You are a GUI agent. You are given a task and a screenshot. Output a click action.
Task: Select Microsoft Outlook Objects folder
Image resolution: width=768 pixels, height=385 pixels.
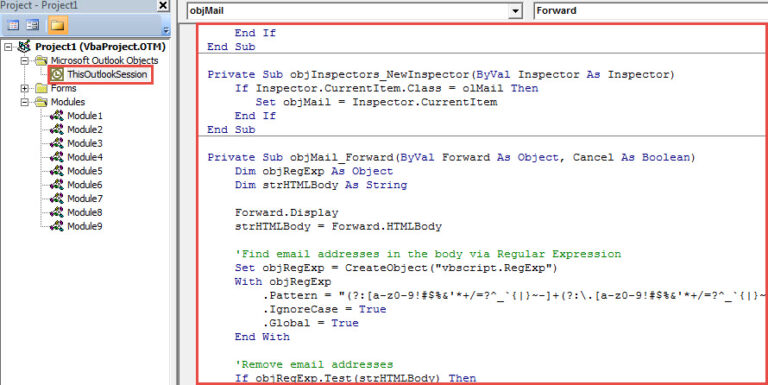tap(104, 61)
